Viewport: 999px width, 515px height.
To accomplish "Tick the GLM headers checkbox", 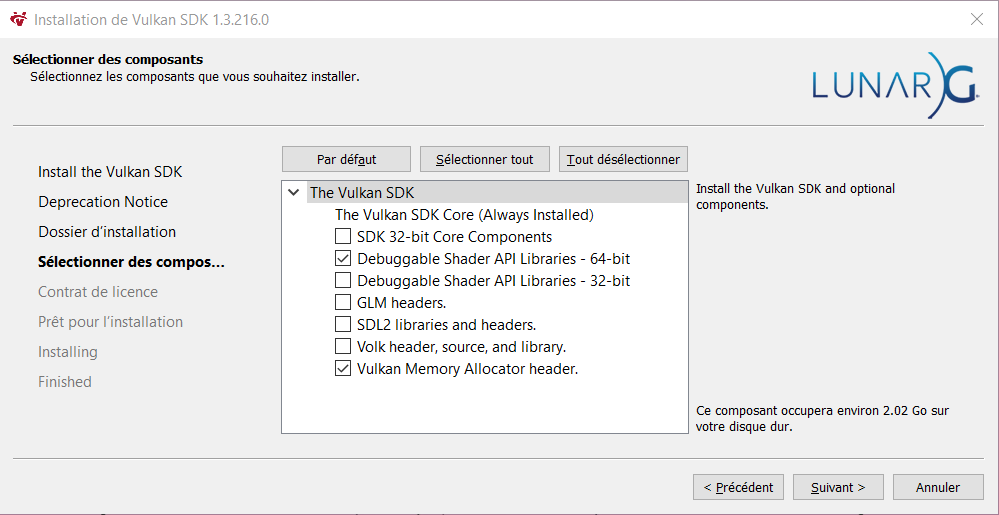I will point(343,302).
